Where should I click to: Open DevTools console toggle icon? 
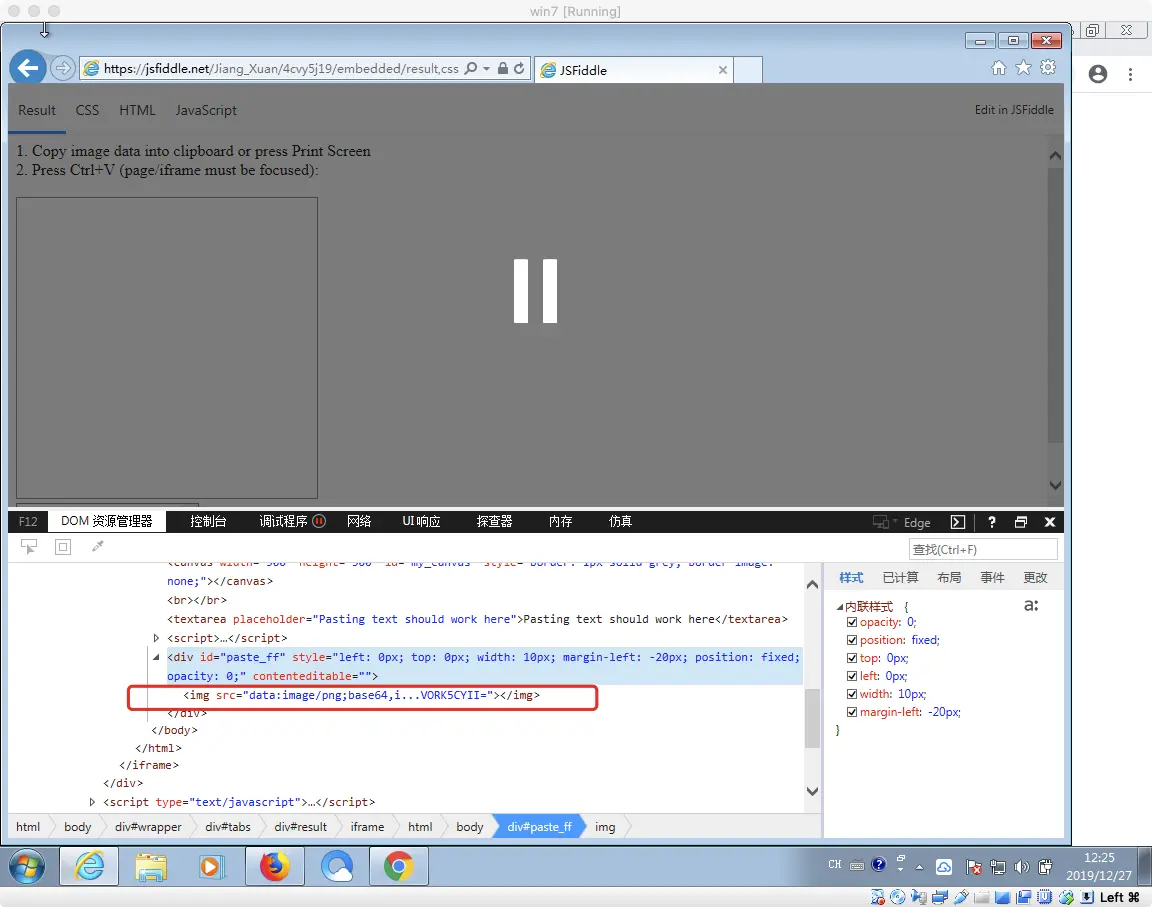958,521
